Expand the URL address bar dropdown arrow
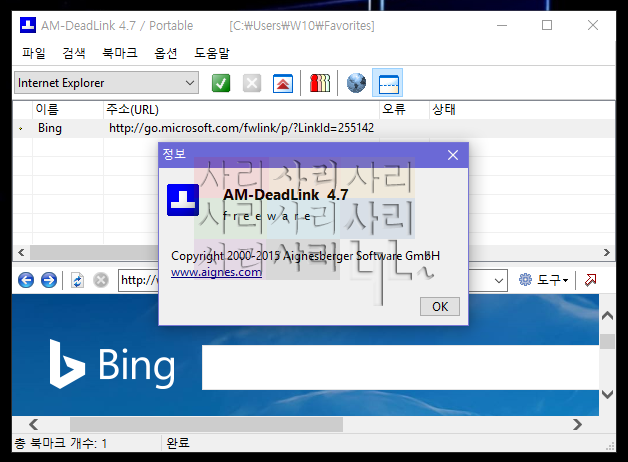 (x=499, y=280)
